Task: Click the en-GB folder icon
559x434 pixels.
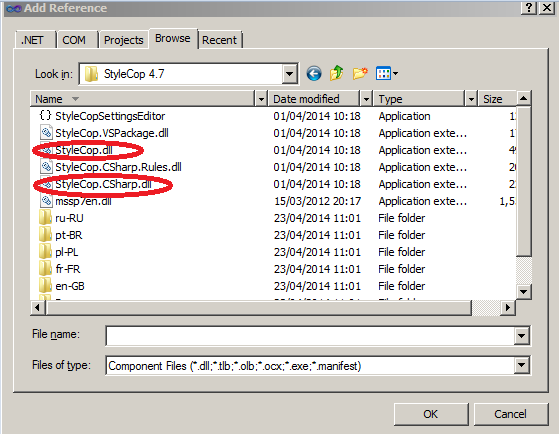Action: point(45,286)
